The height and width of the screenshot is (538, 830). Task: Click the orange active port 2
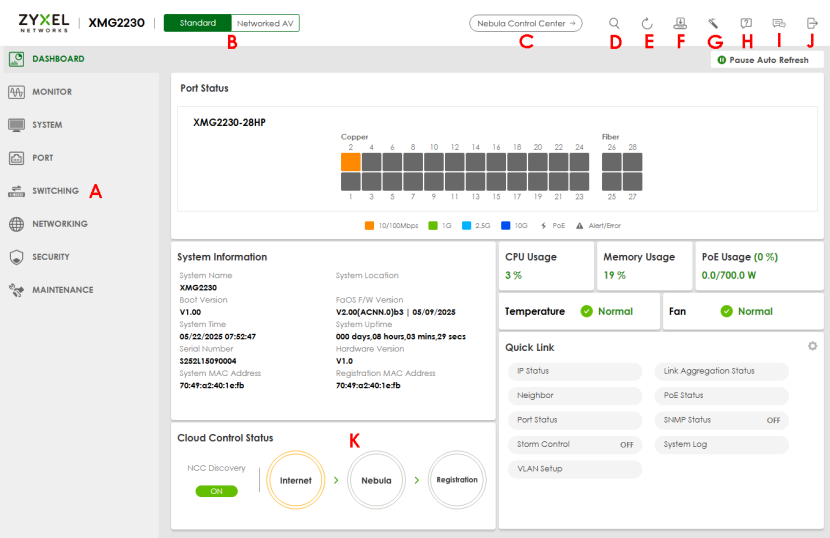click(350, 161)
